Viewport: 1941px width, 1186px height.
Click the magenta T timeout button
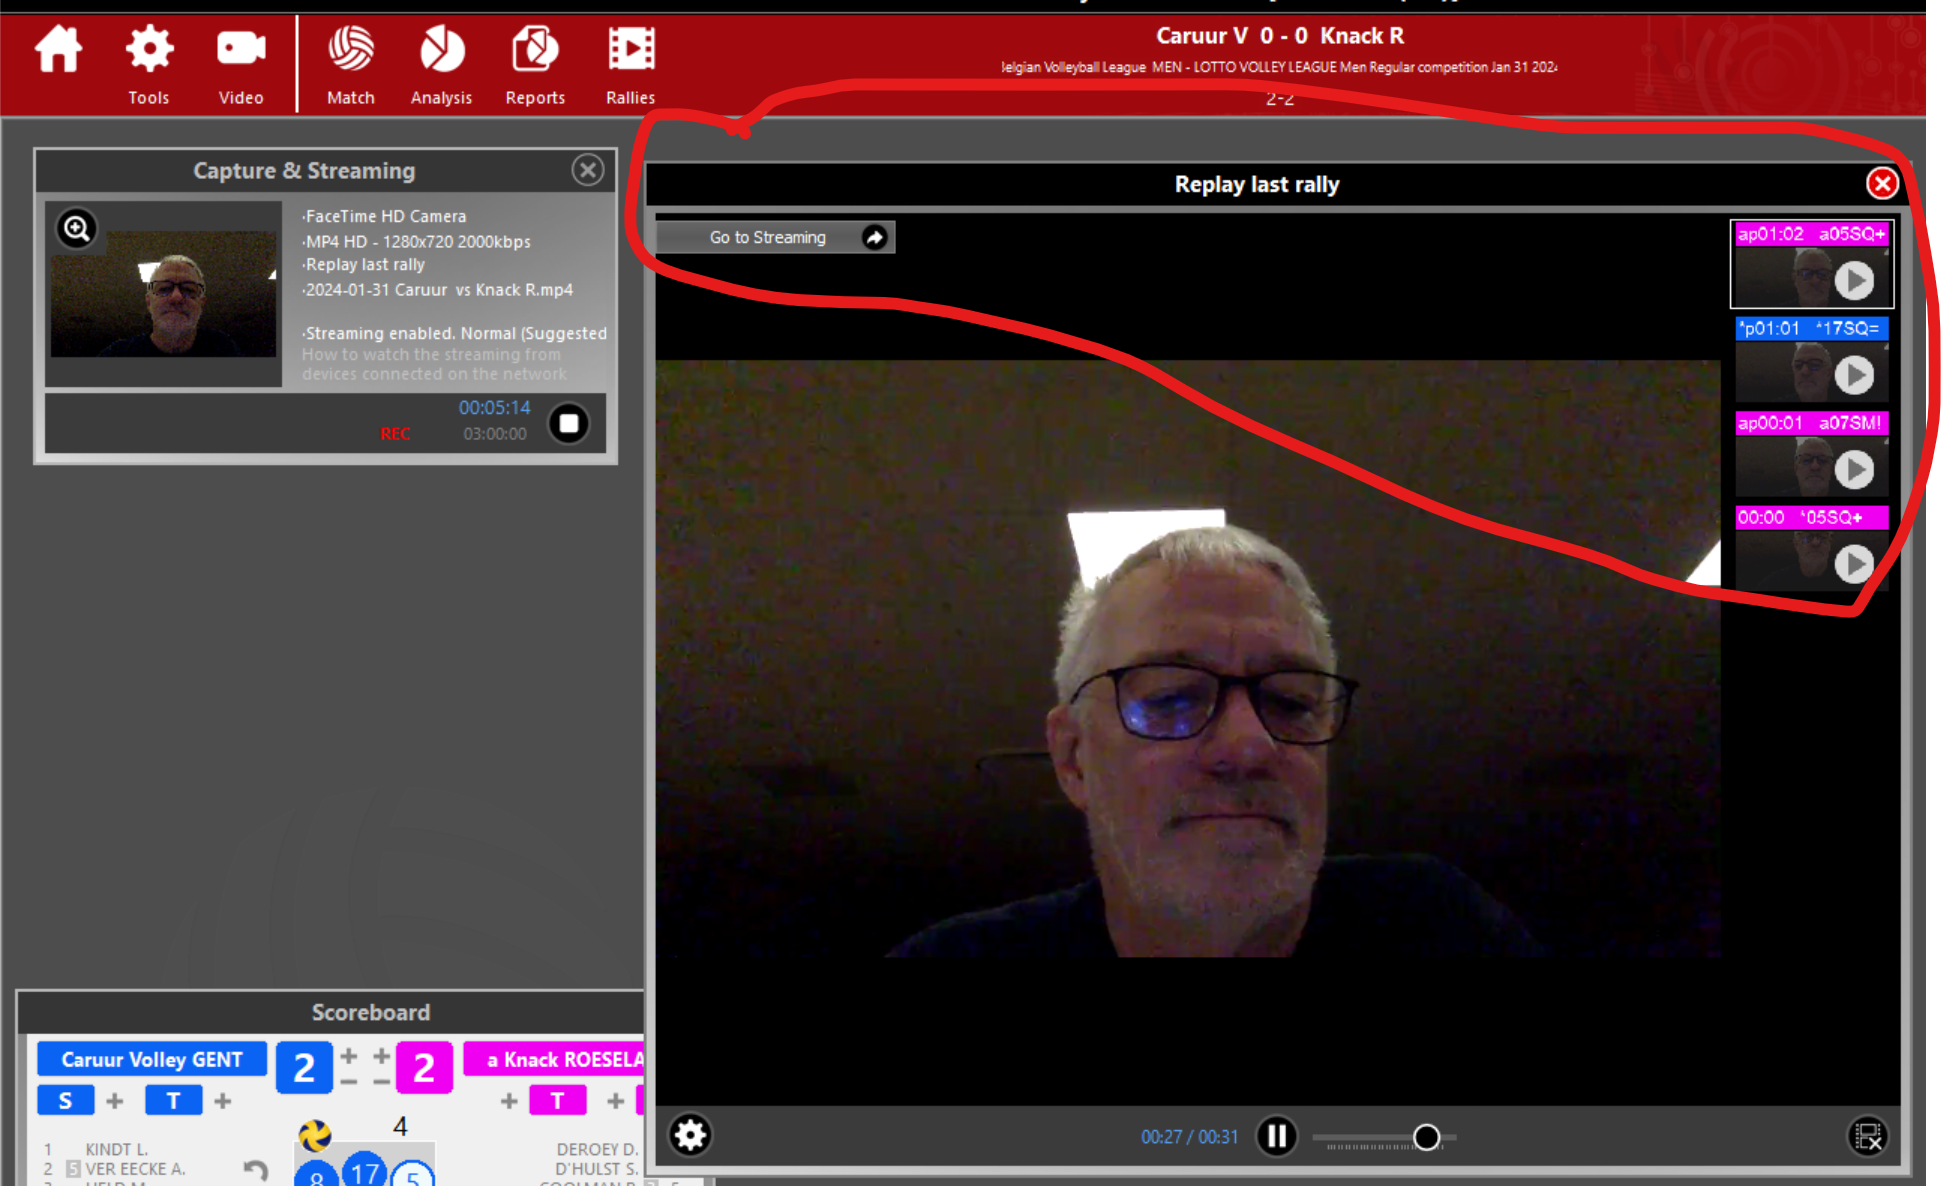point(558,1101)
